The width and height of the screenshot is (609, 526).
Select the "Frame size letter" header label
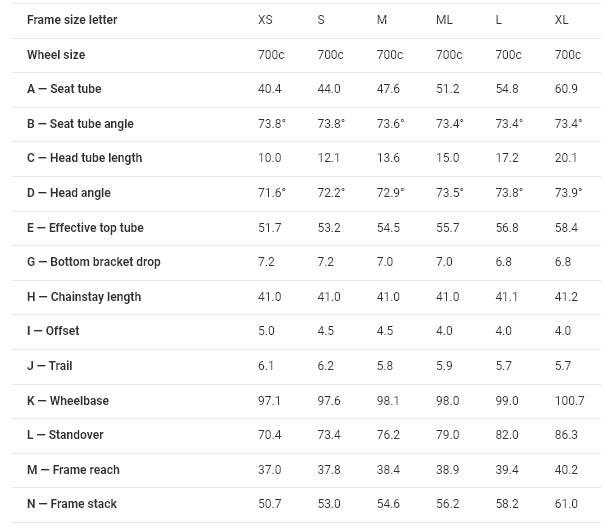(71, 20)
